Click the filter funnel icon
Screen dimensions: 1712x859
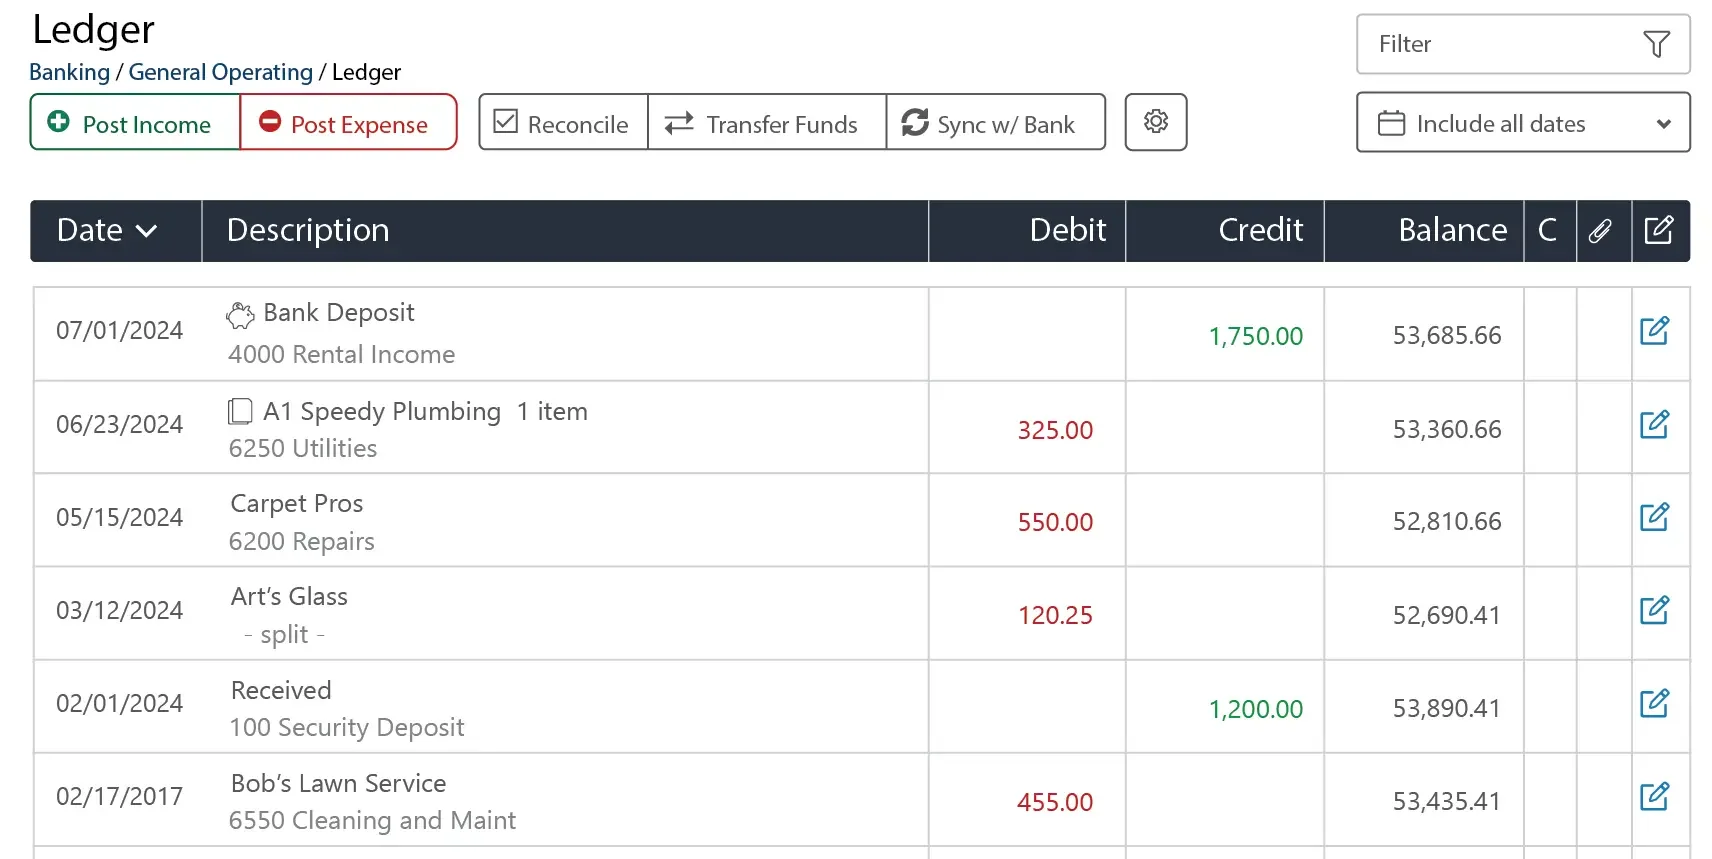tap(1657, 44)
